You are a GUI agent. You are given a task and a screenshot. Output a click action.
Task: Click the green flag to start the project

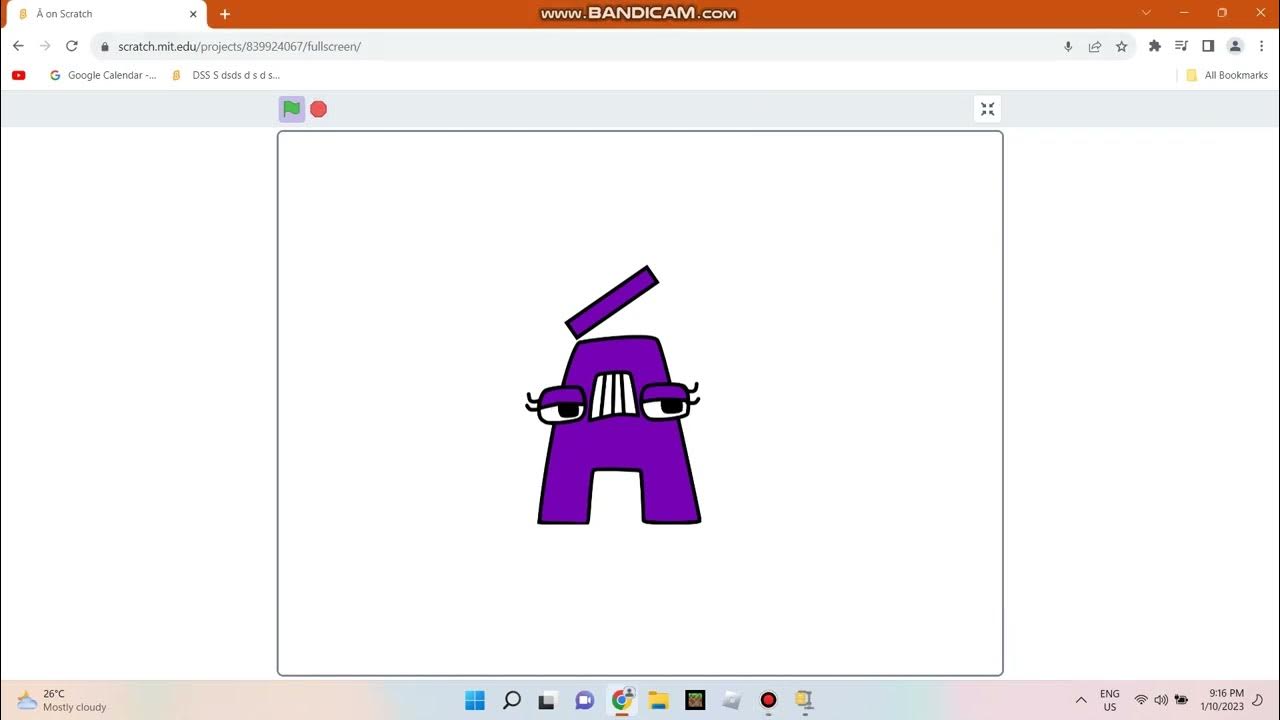[291, 109]
